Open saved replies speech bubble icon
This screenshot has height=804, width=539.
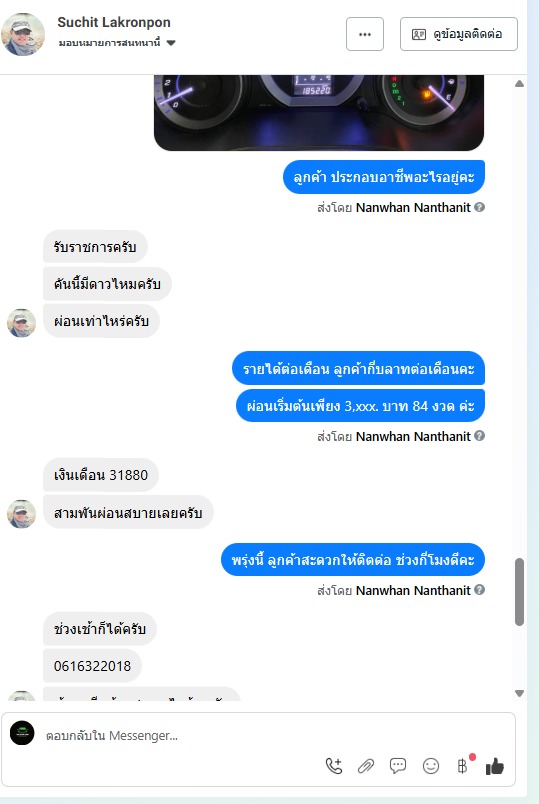pos(398,766)
